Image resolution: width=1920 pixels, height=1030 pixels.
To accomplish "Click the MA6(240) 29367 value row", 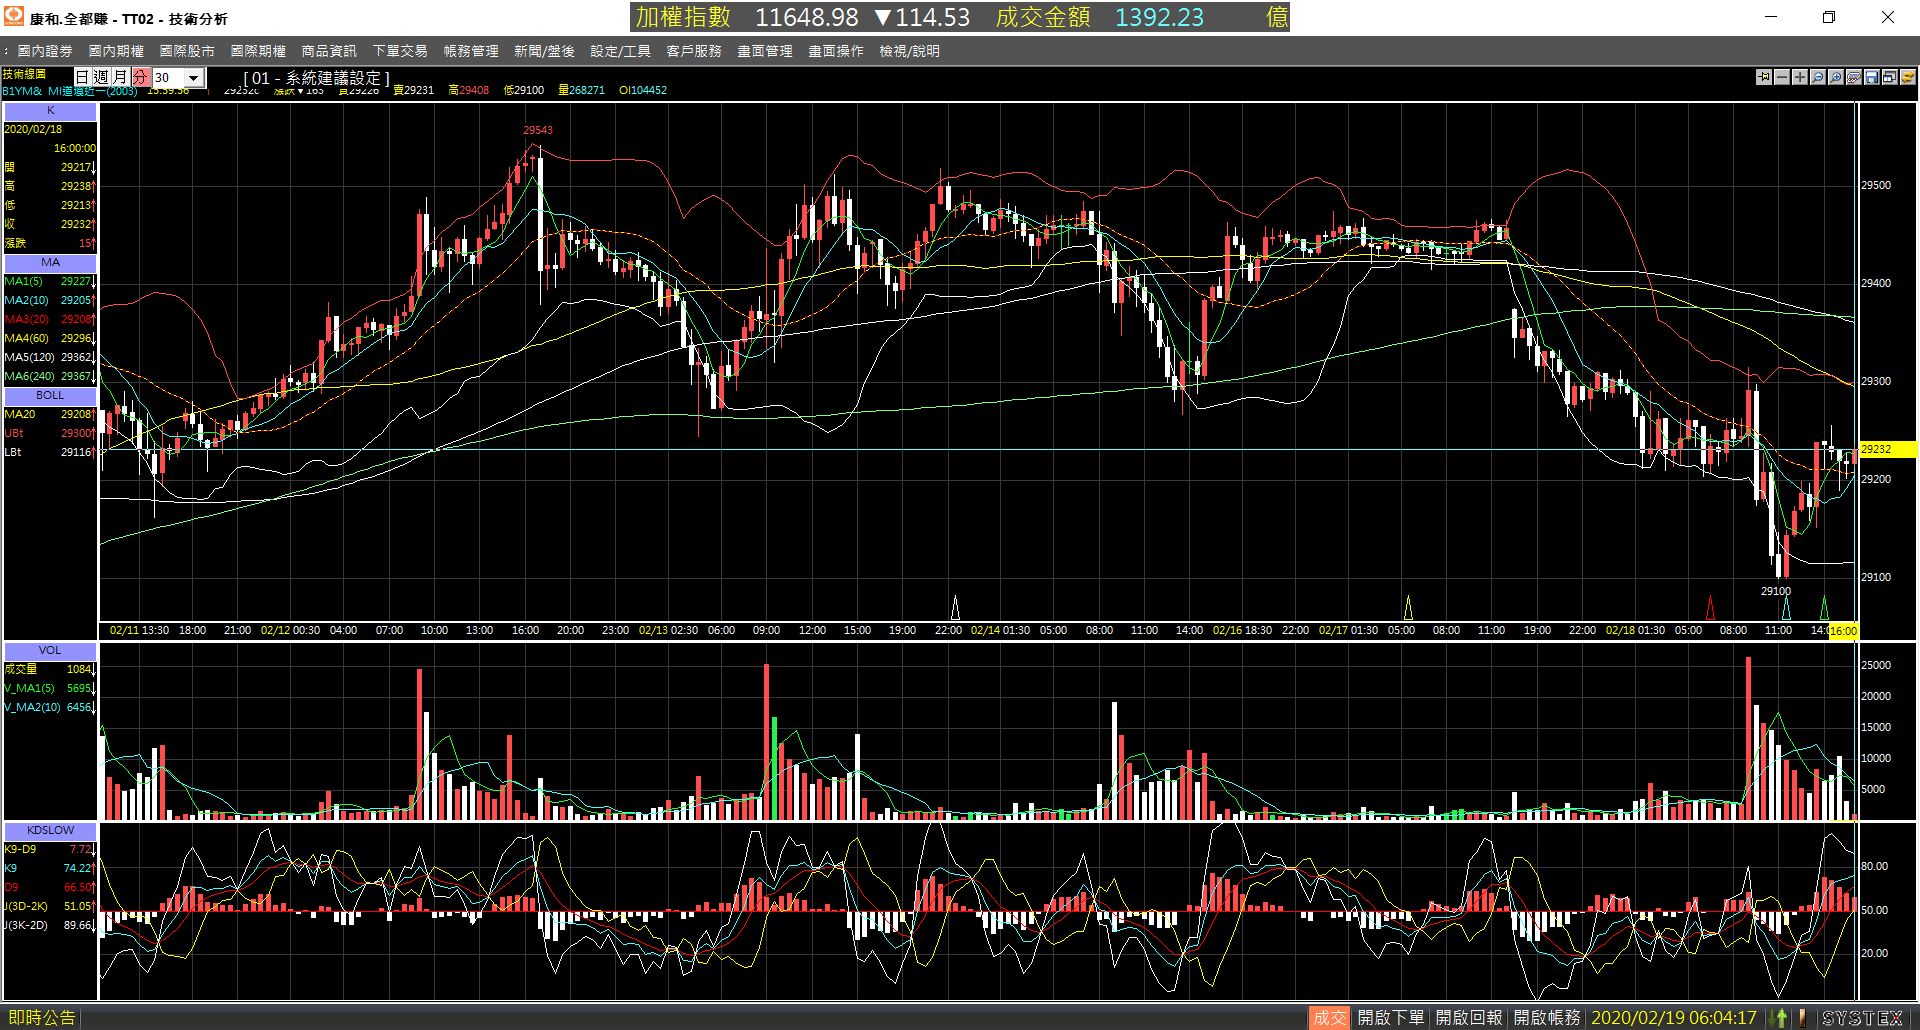I will pyautogui.click(x=50, y=377).
